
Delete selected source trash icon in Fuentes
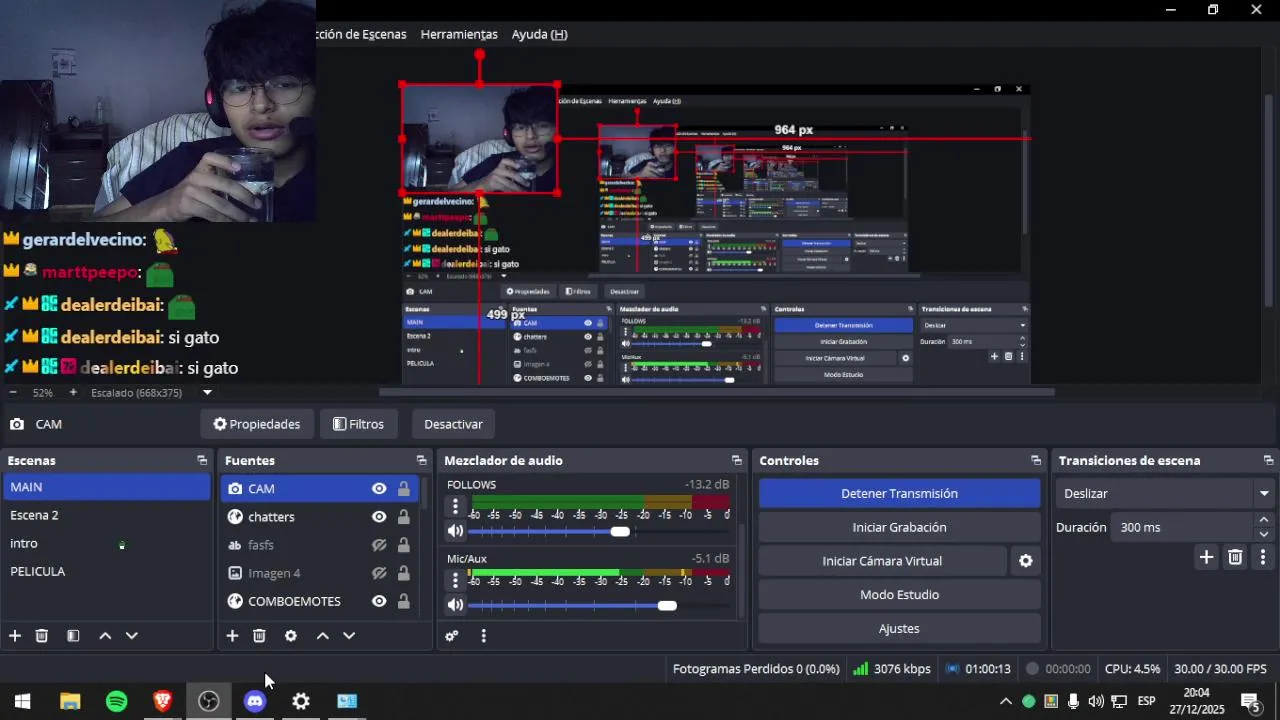point(259,636)
